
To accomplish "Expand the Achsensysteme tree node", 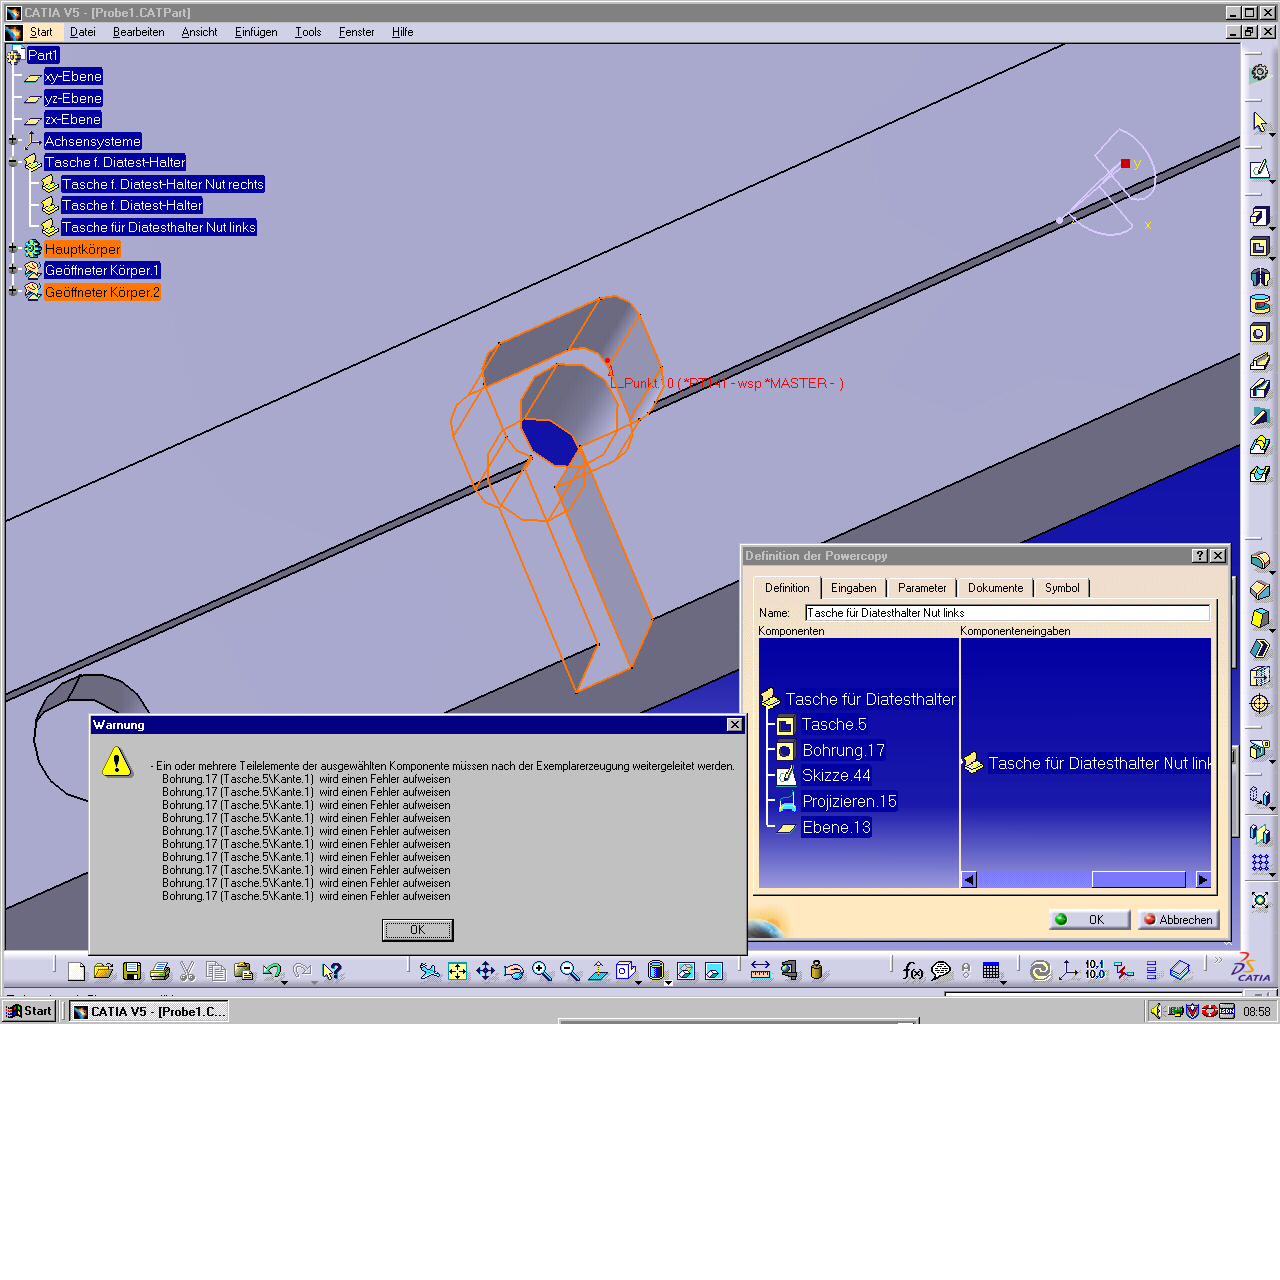I will click(13, 141).
